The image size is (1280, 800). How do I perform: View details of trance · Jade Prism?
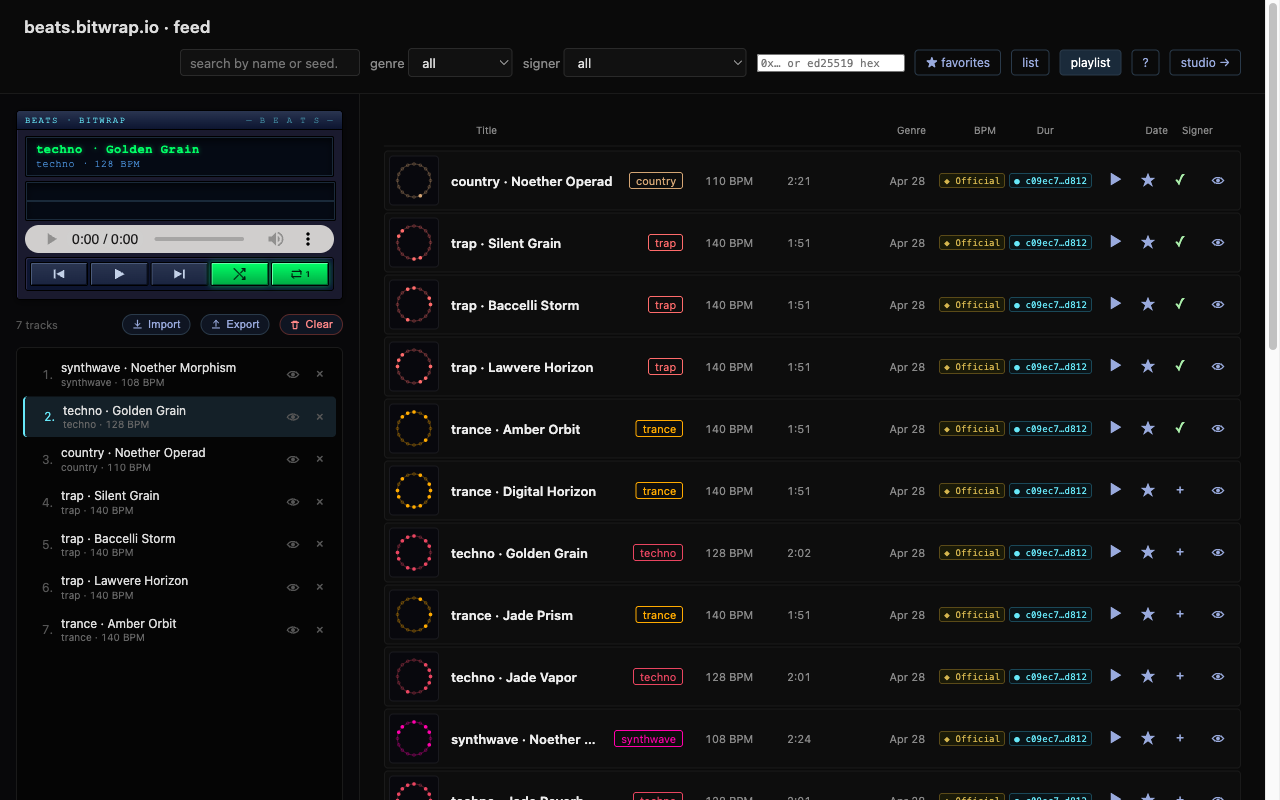tap(1218, 615)
